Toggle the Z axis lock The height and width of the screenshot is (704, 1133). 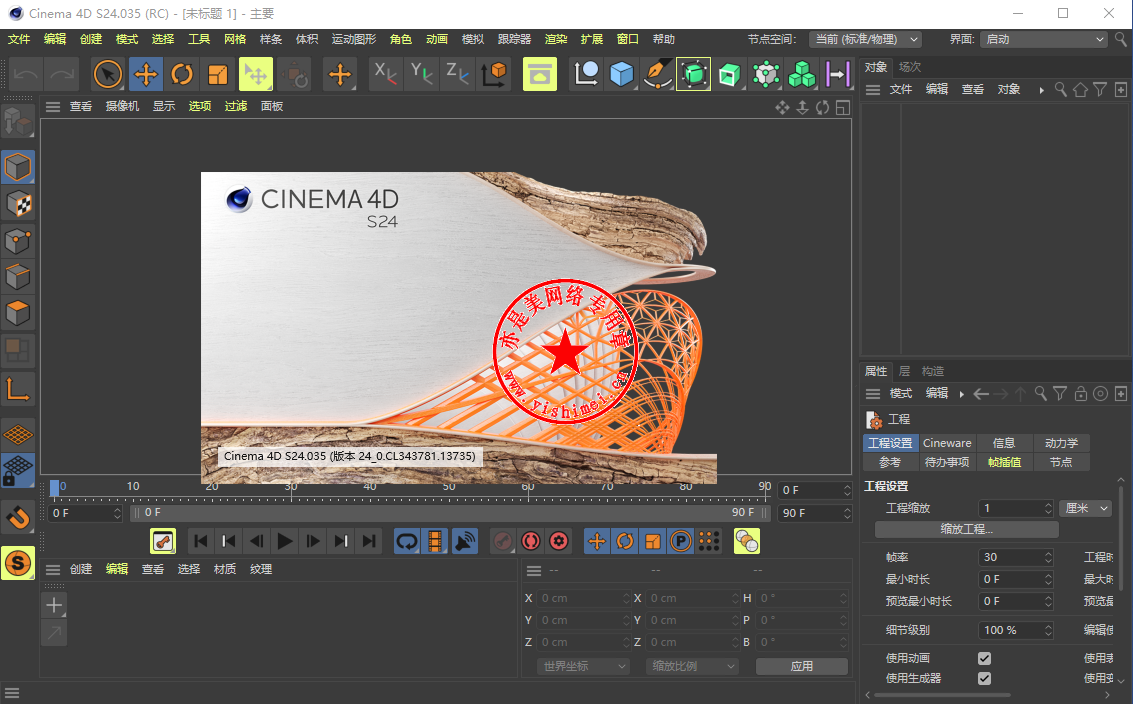tap(457, 74)
